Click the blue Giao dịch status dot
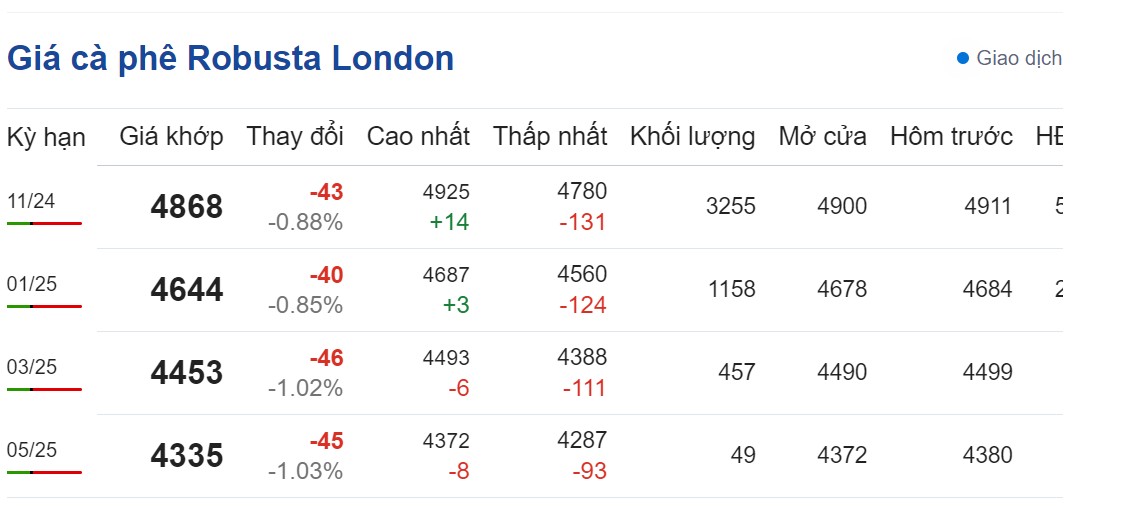1133x525 pixels. tap(963, 58)
